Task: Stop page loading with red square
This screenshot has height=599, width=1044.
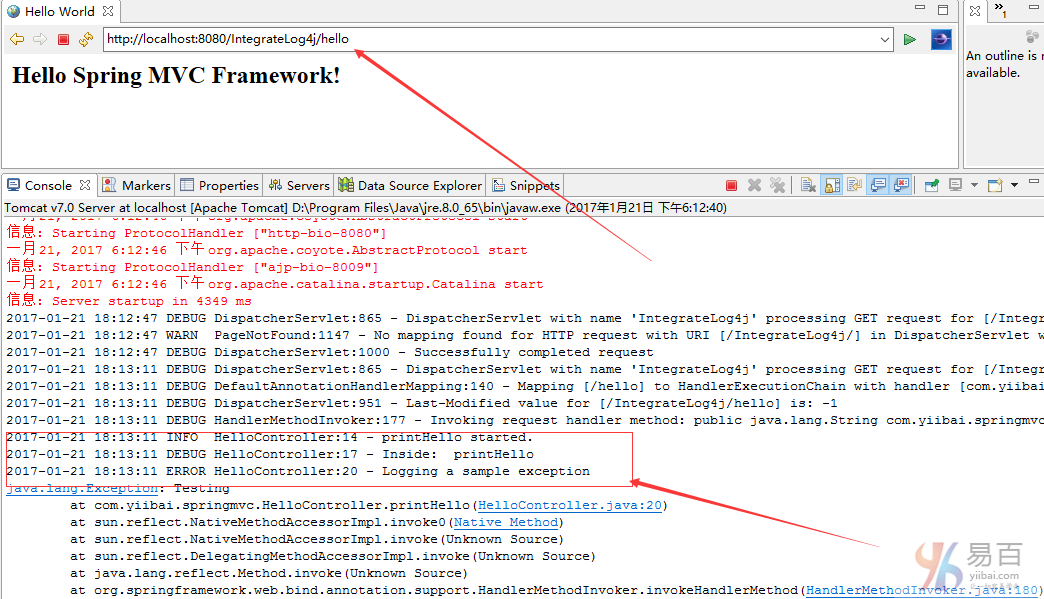Action: point(63,39)
